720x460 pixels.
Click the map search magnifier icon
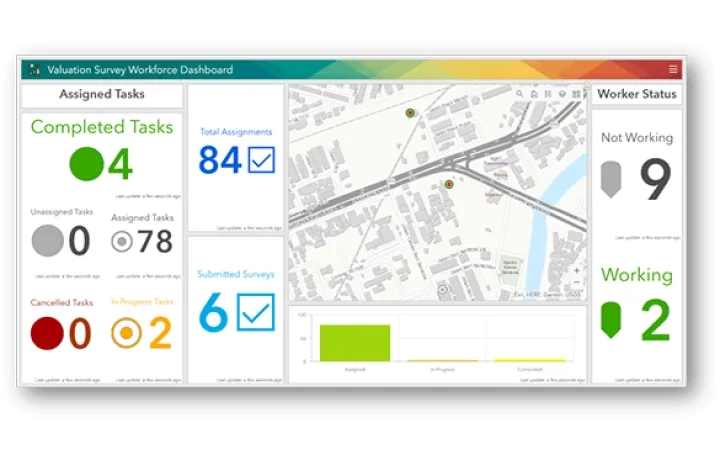pyautogui.click(x=519, y=94)
